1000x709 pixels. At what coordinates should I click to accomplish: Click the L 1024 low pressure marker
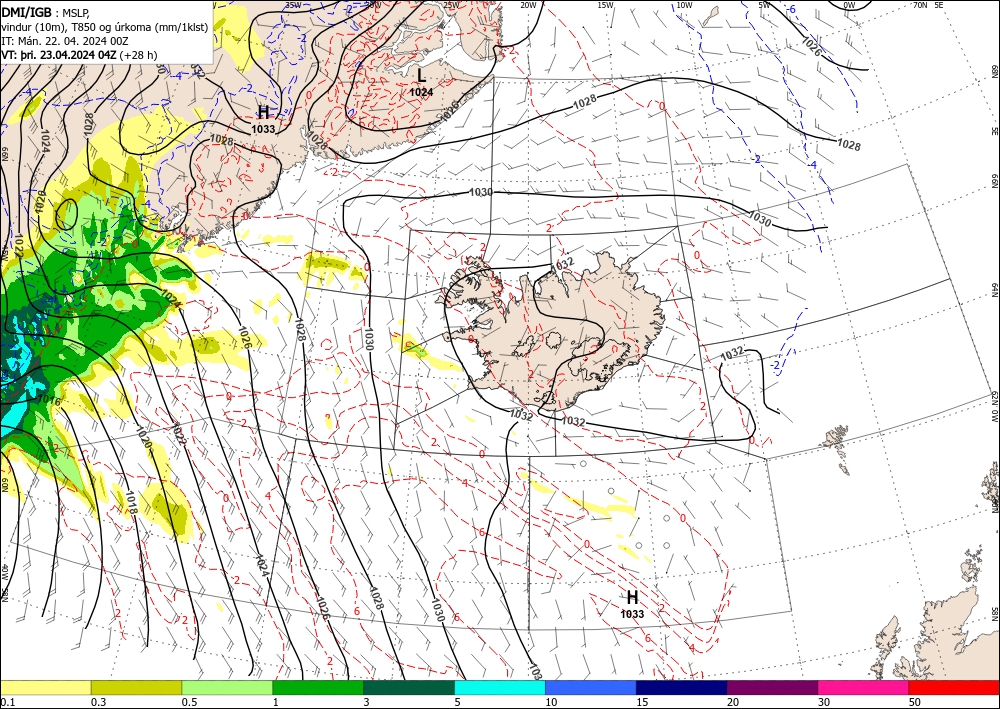[421, 83]
